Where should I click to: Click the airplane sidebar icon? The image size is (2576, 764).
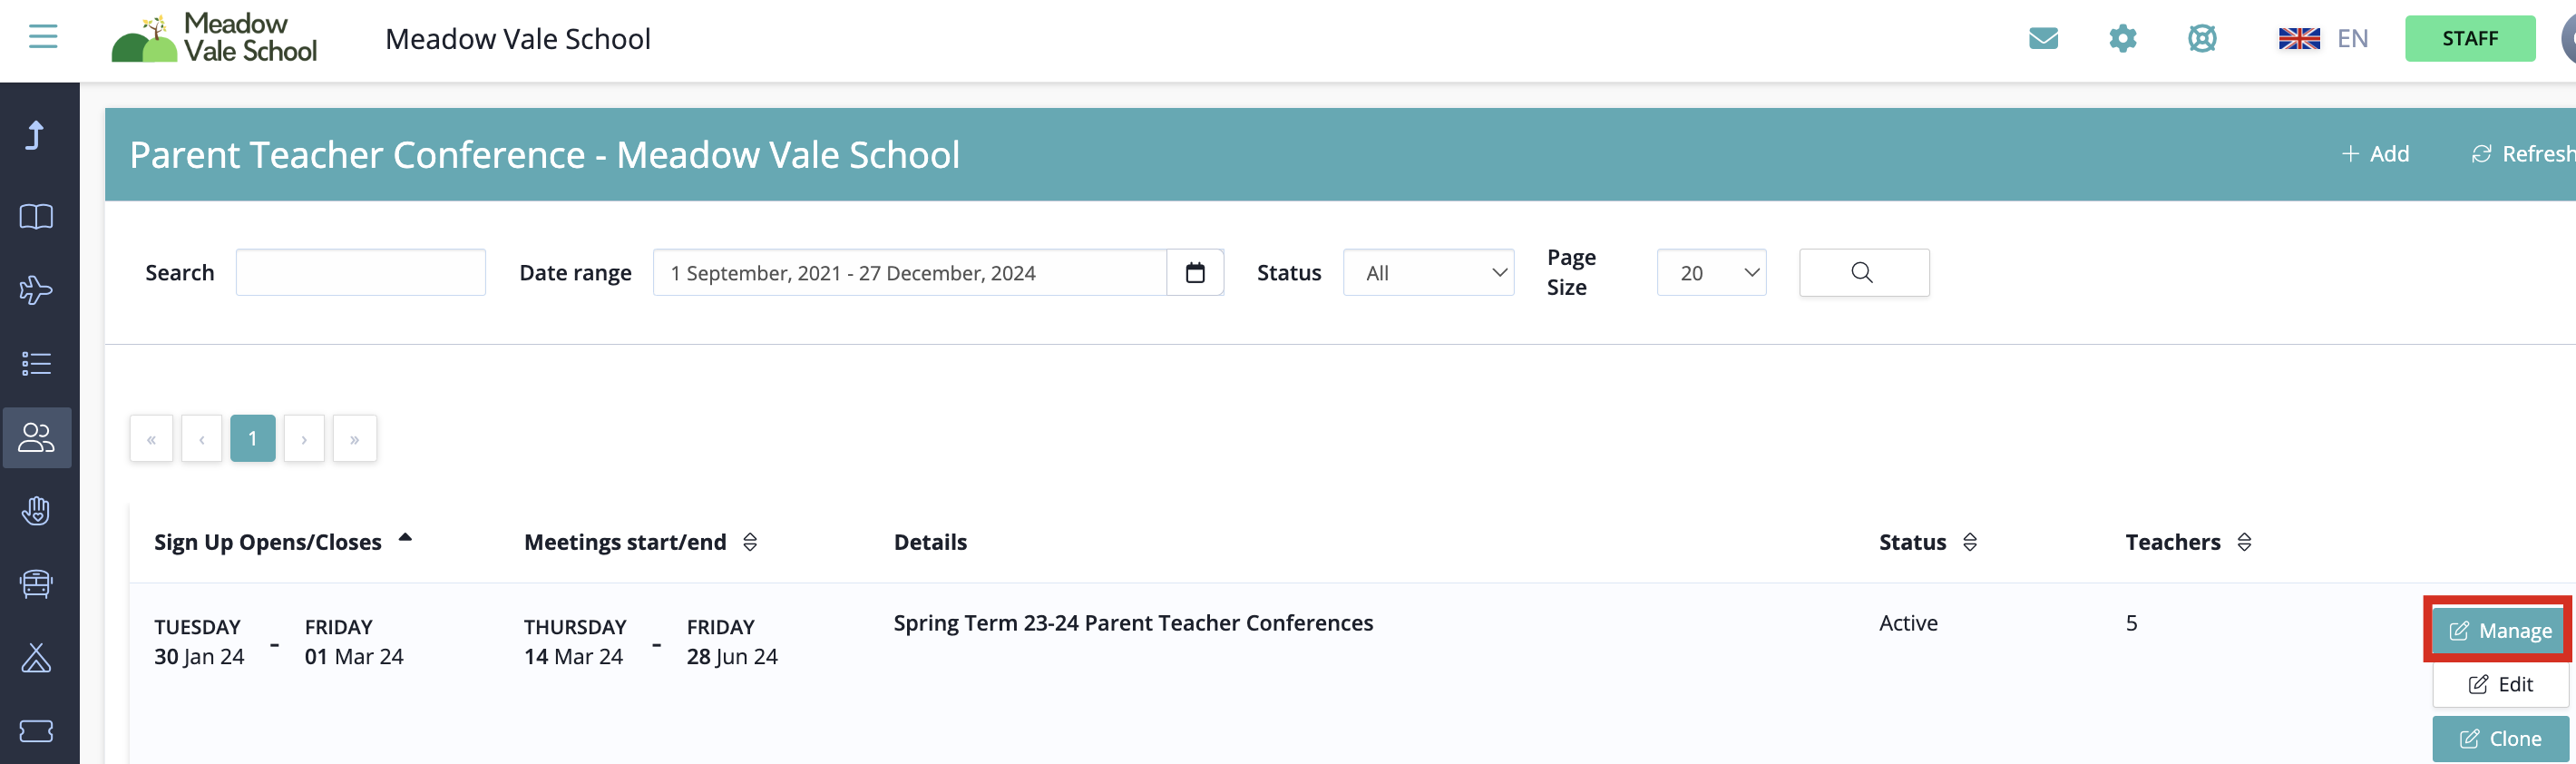37,290
